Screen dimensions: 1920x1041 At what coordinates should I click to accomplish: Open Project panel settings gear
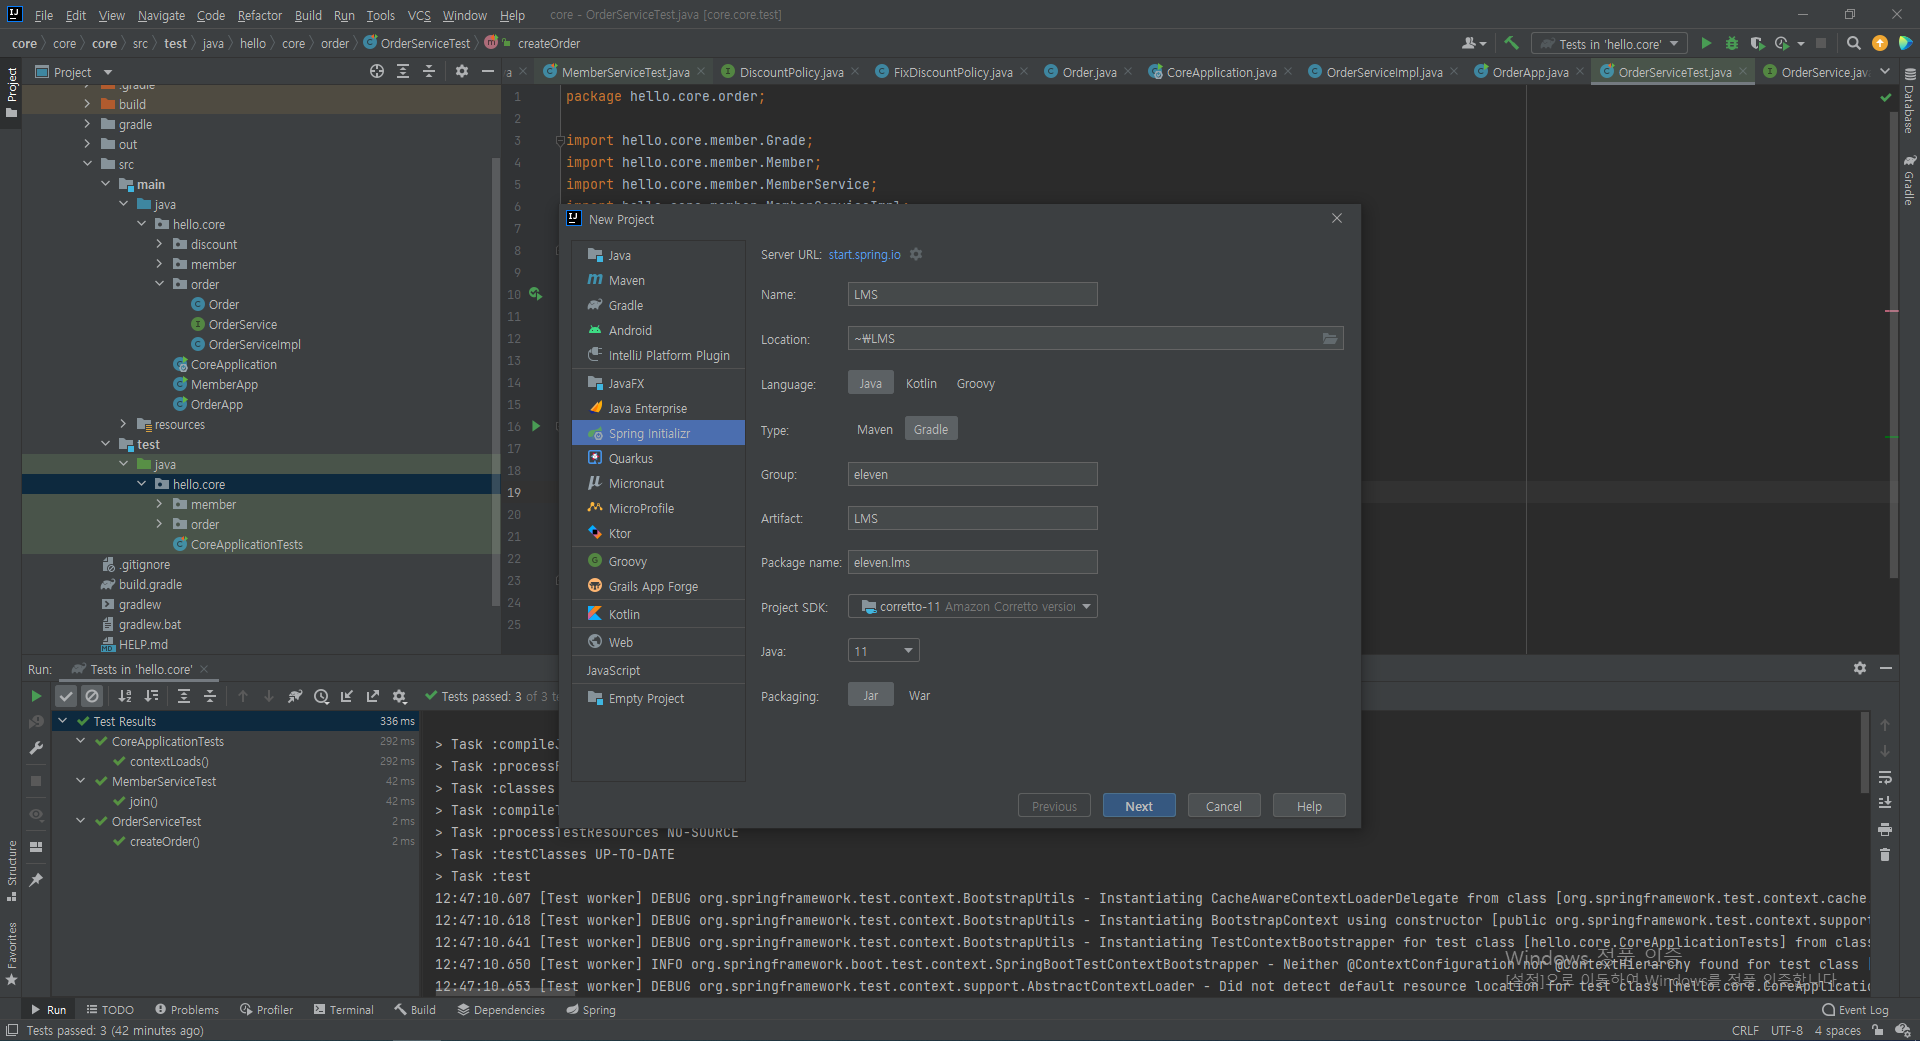pyautogui.click(x=461, y=71)
